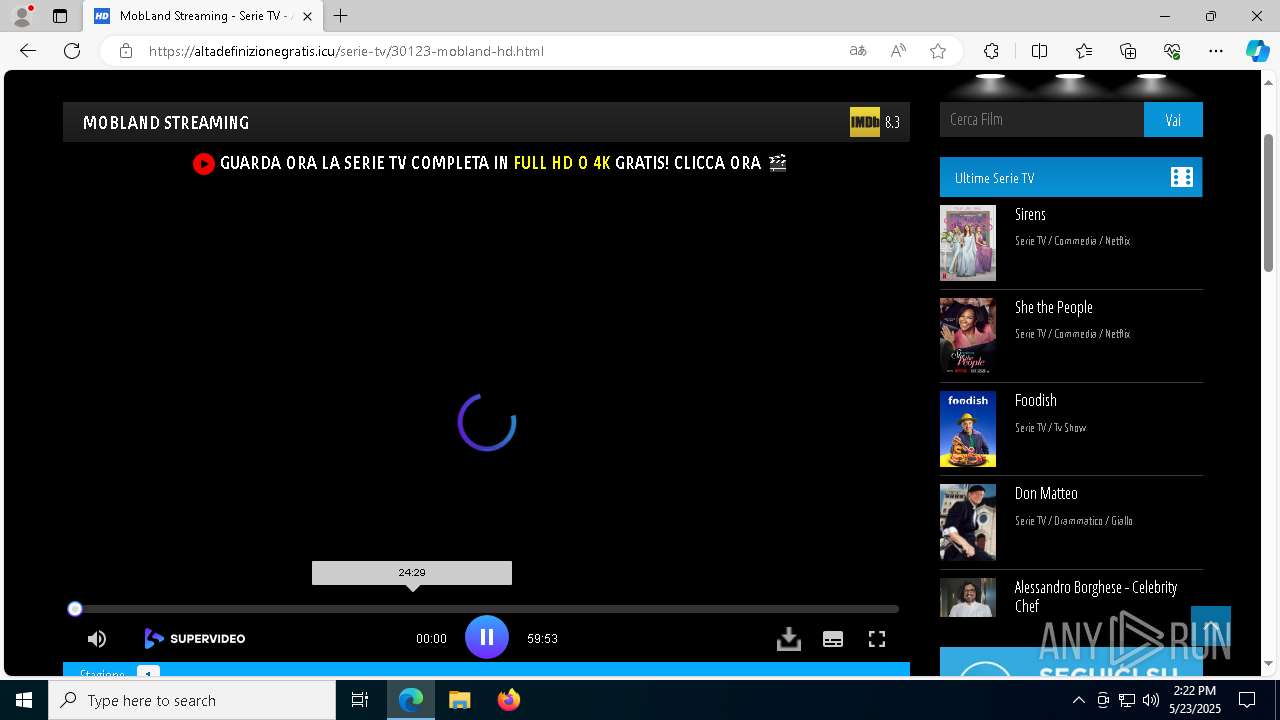Open Sirens poster thumbnail
1280x720 pixels.
[968, 243]
